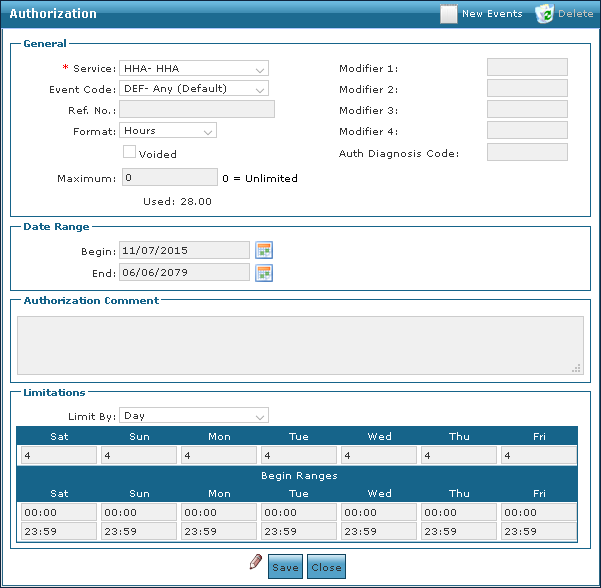Click the Modifier 1 text field

pyautogui.click(x=527, y=67)
